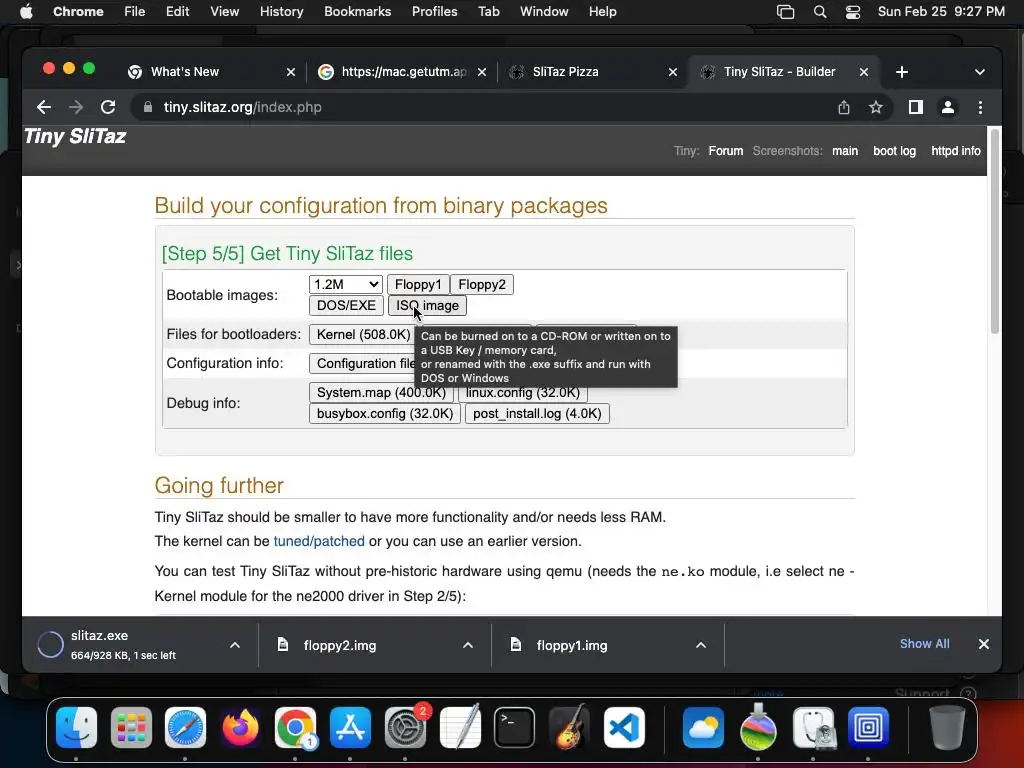Open the Chrome three-dot menu
Image resolution: width=1024 pixels, height=768 pixels.
coord(980,107)
